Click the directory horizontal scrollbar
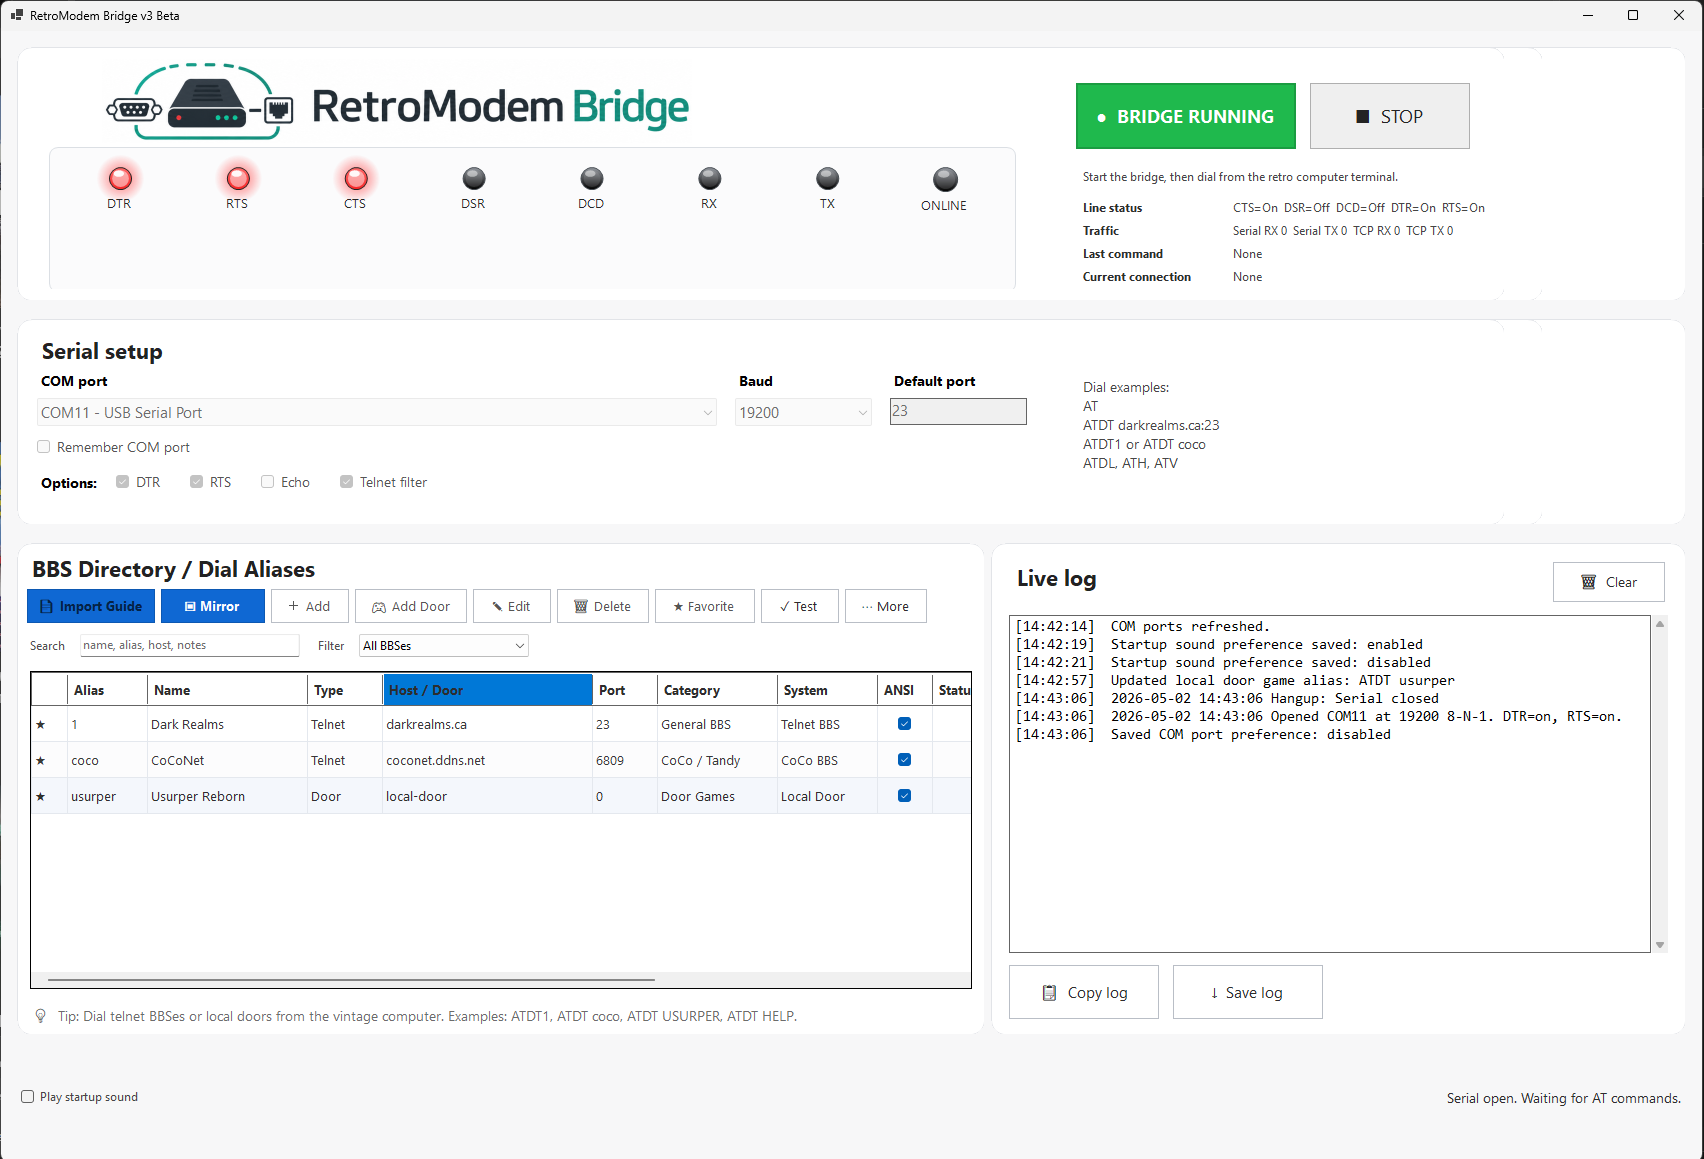1704x1159 pixels. pyautogui.click(x=351, y=980)
